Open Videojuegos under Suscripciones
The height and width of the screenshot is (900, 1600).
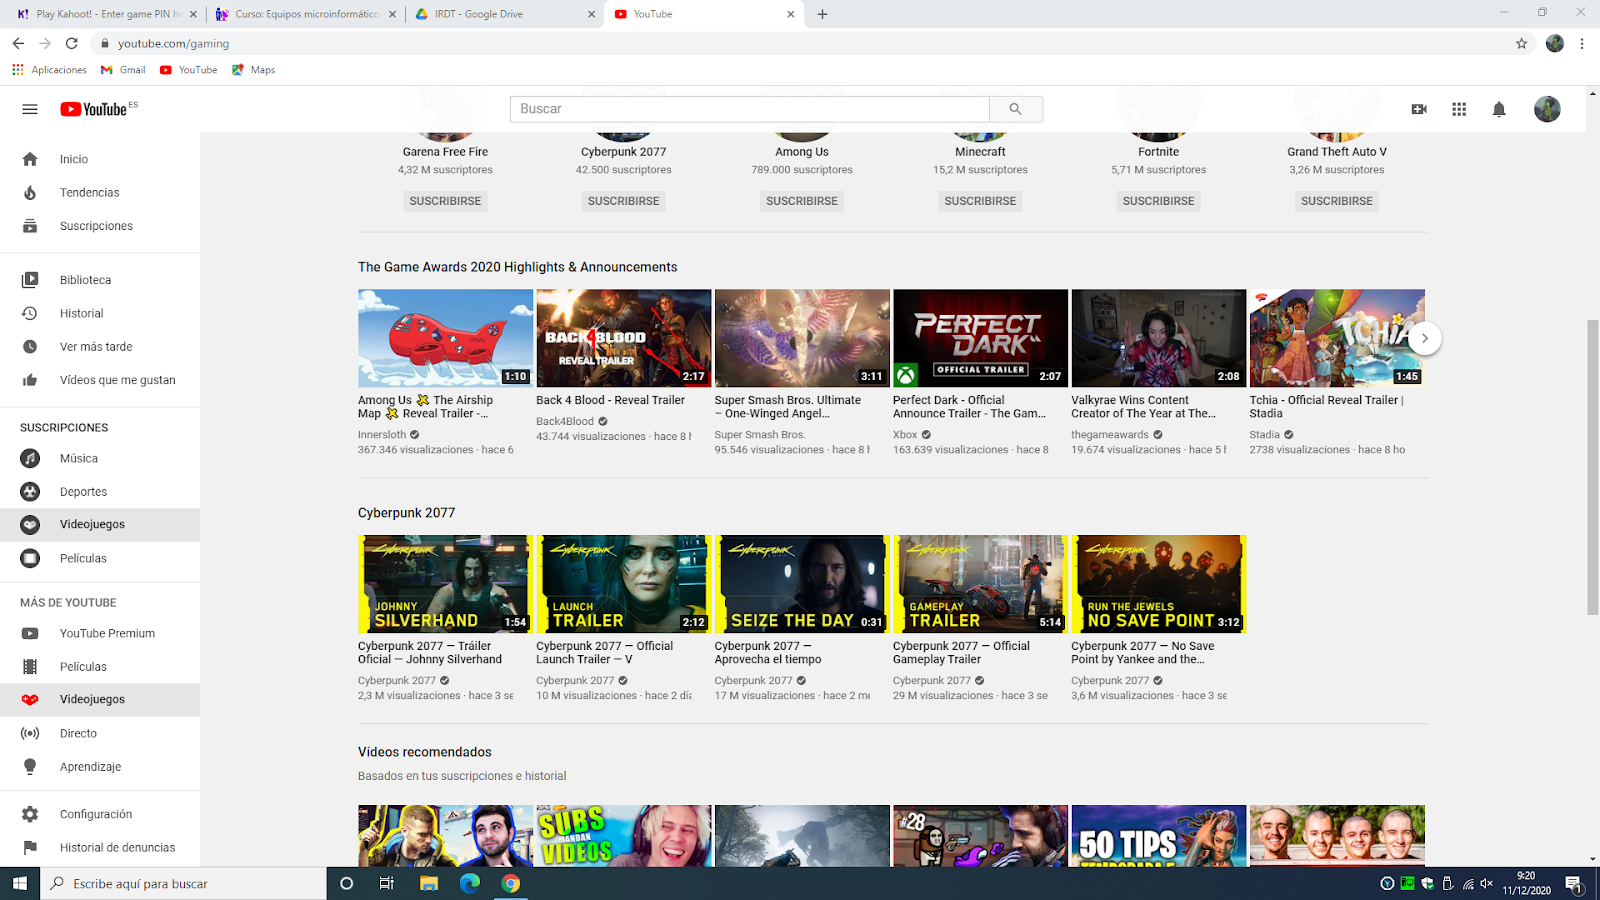pyautogui.click(x=100, y=524)
